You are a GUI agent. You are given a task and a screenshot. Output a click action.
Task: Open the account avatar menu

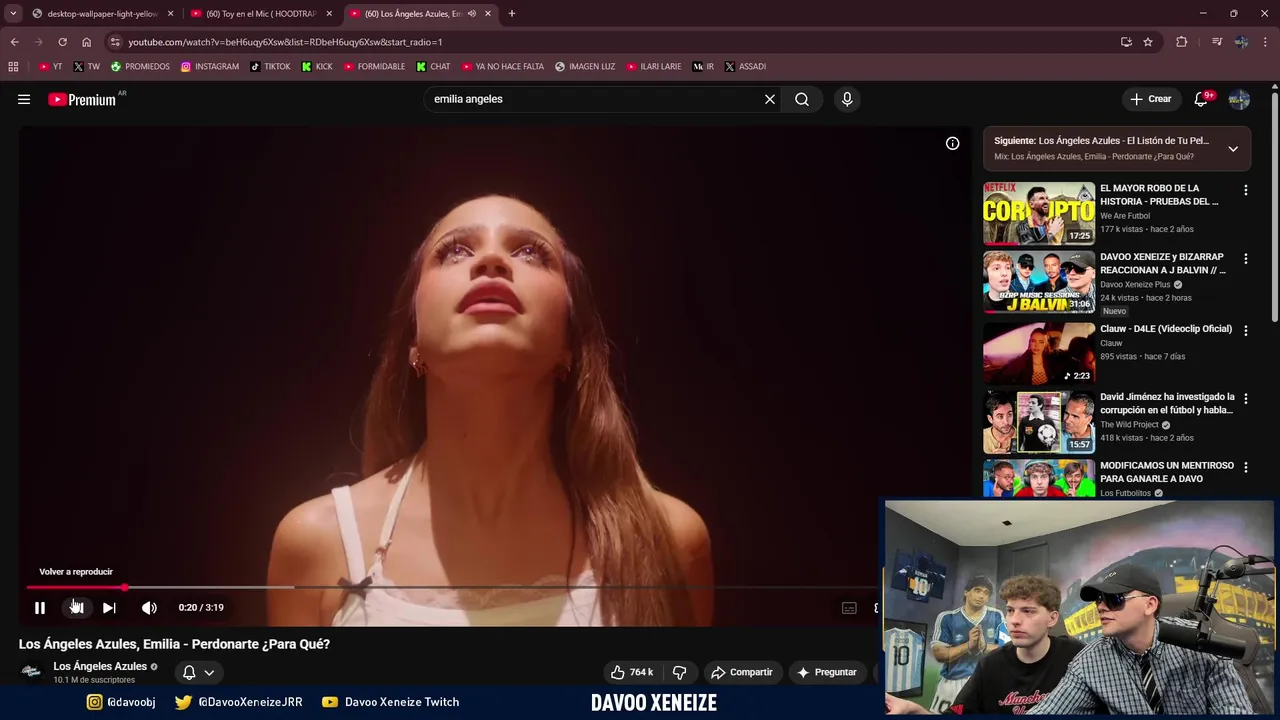1239,99
